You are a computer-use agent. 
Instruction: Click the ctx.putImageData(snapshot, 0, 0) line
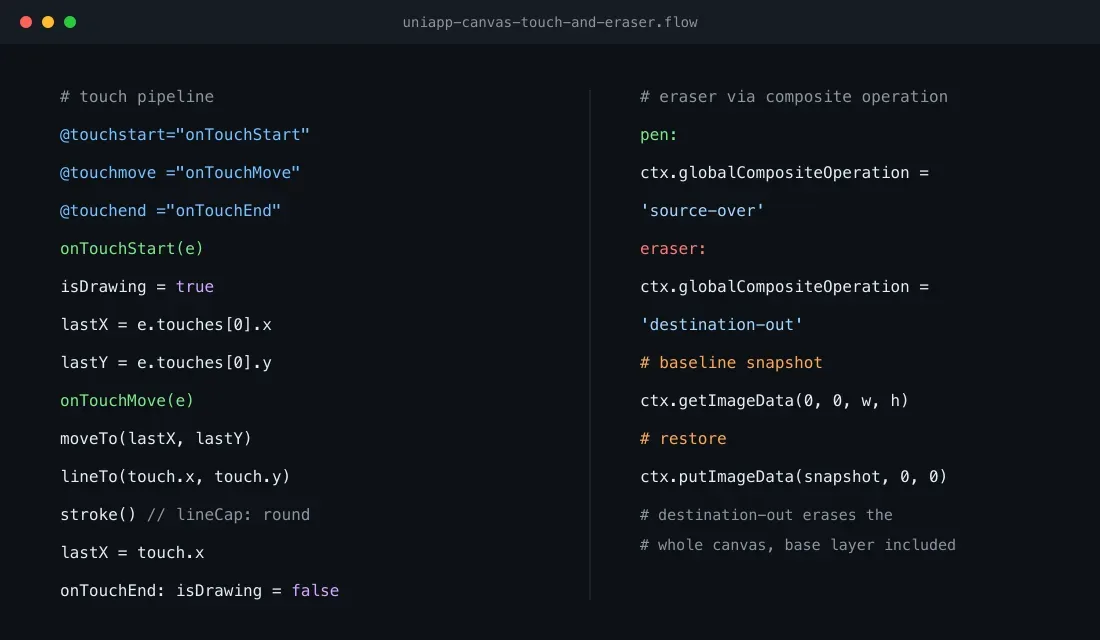click(793, 476)
